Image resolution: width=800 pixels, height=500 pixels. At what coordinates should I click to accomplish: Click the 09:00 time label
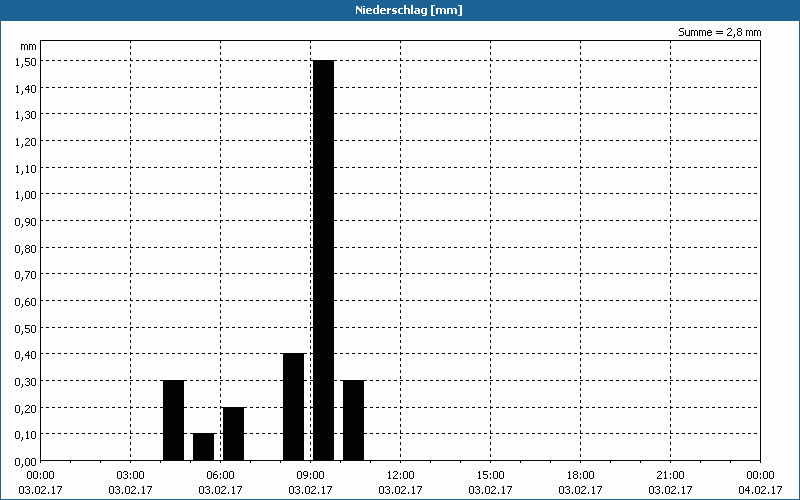(x=310, y=476)
